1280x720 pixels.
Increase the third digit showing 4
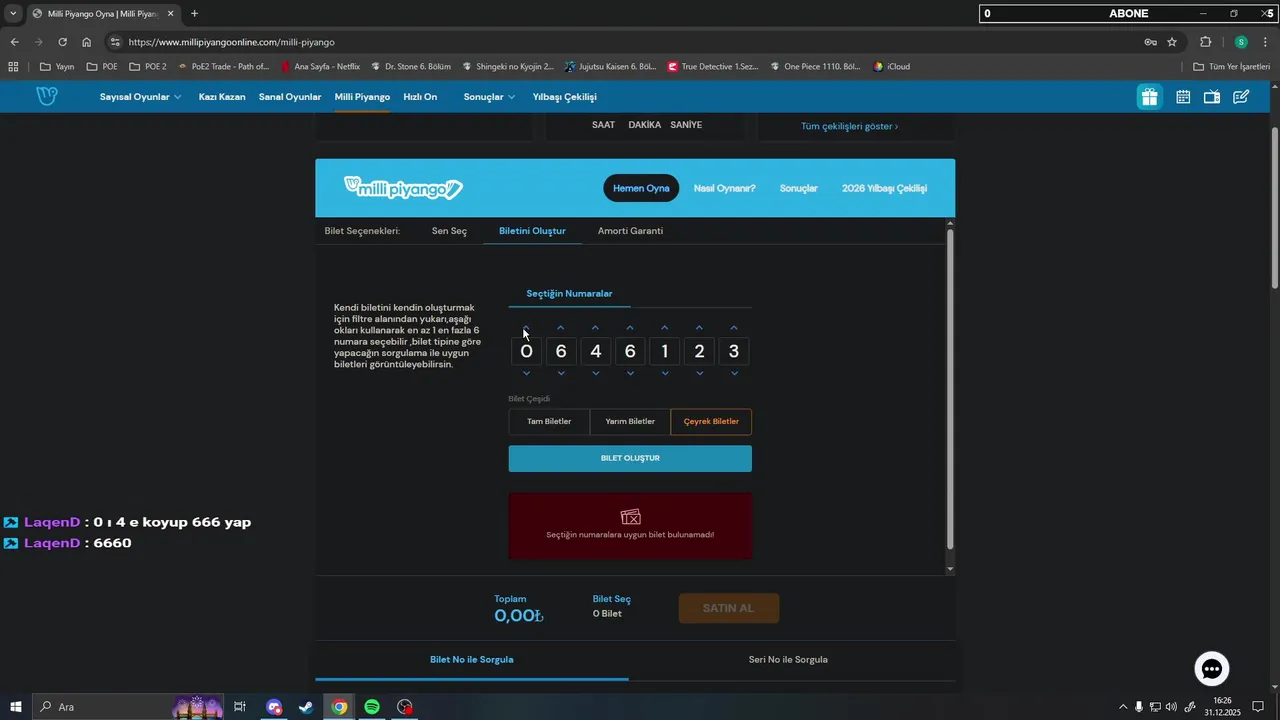coord(595,328)
